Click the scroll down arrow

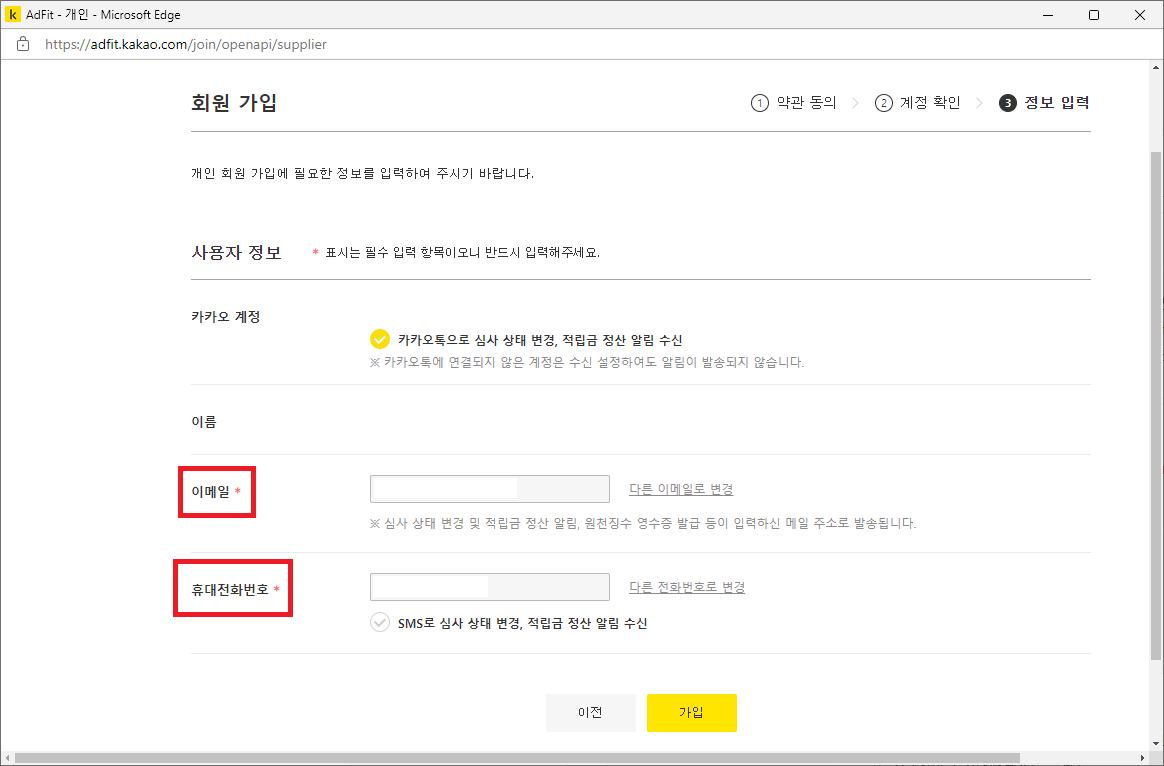click(1156, 743)
